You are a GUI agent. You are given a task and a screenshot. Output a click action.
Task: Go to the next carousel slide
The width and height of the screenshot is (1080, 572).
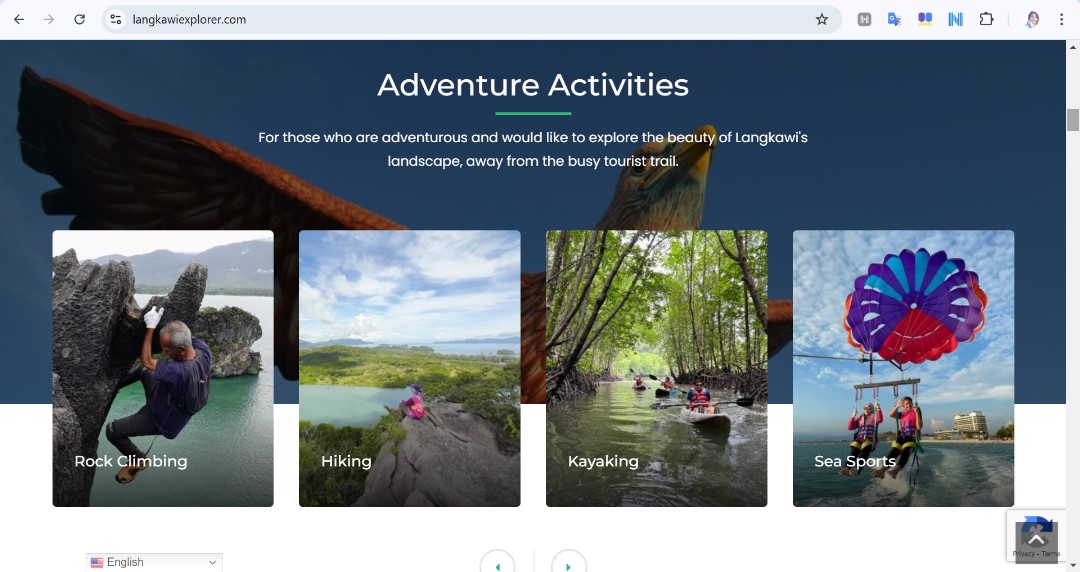point(569,565)
